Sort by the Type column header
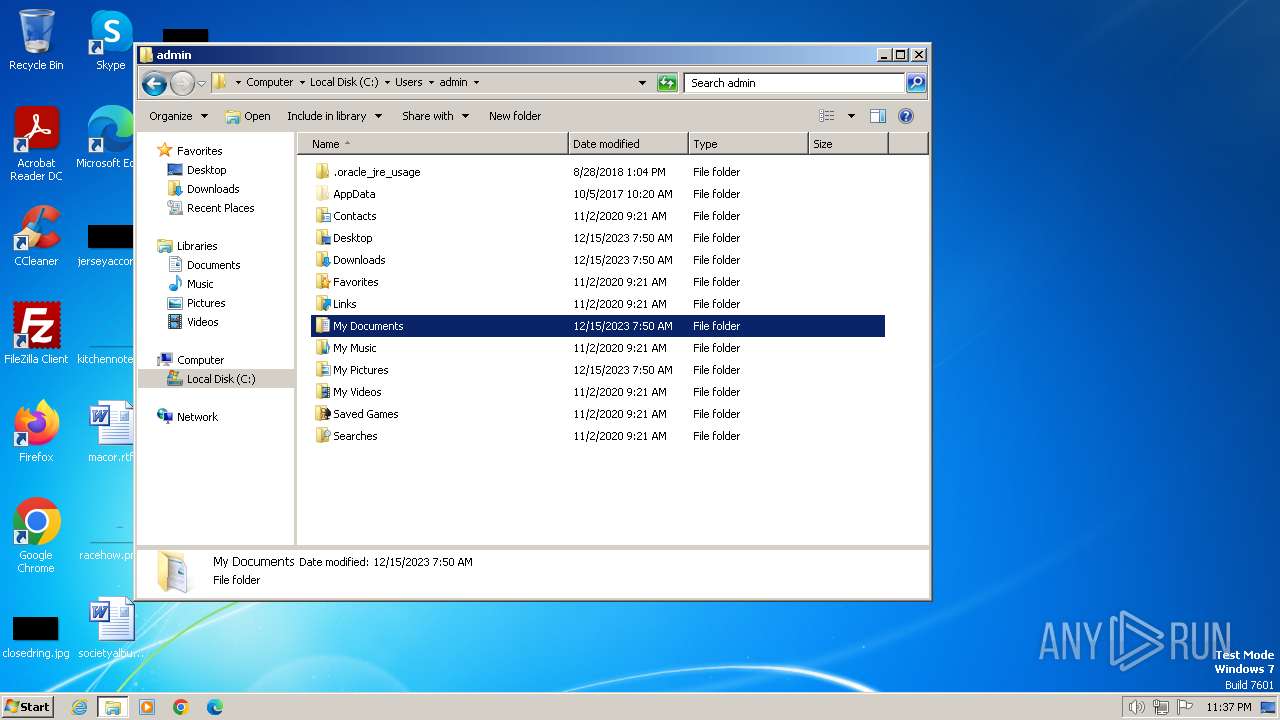The height and width of the screenshot is (720, 1280). tap(748, 144)
